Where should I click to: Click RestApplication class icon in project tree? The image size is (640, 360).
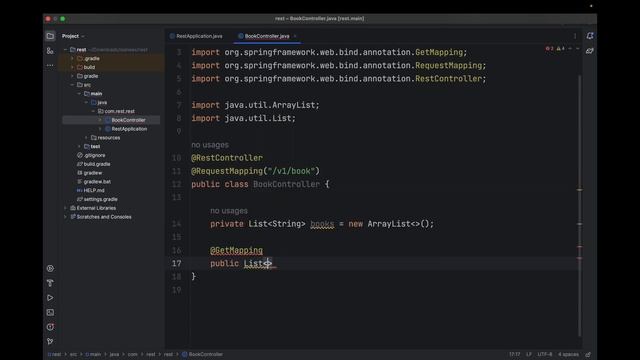click(x=108, y=129)
